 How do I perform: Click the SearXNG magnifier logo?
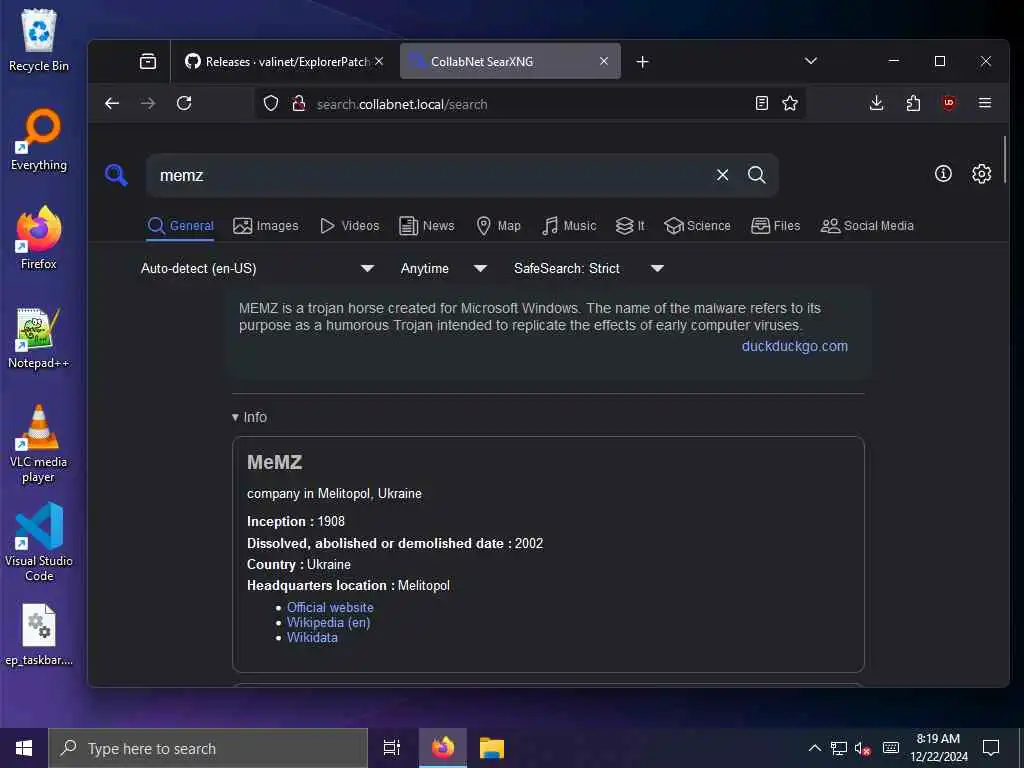[116, 175]
